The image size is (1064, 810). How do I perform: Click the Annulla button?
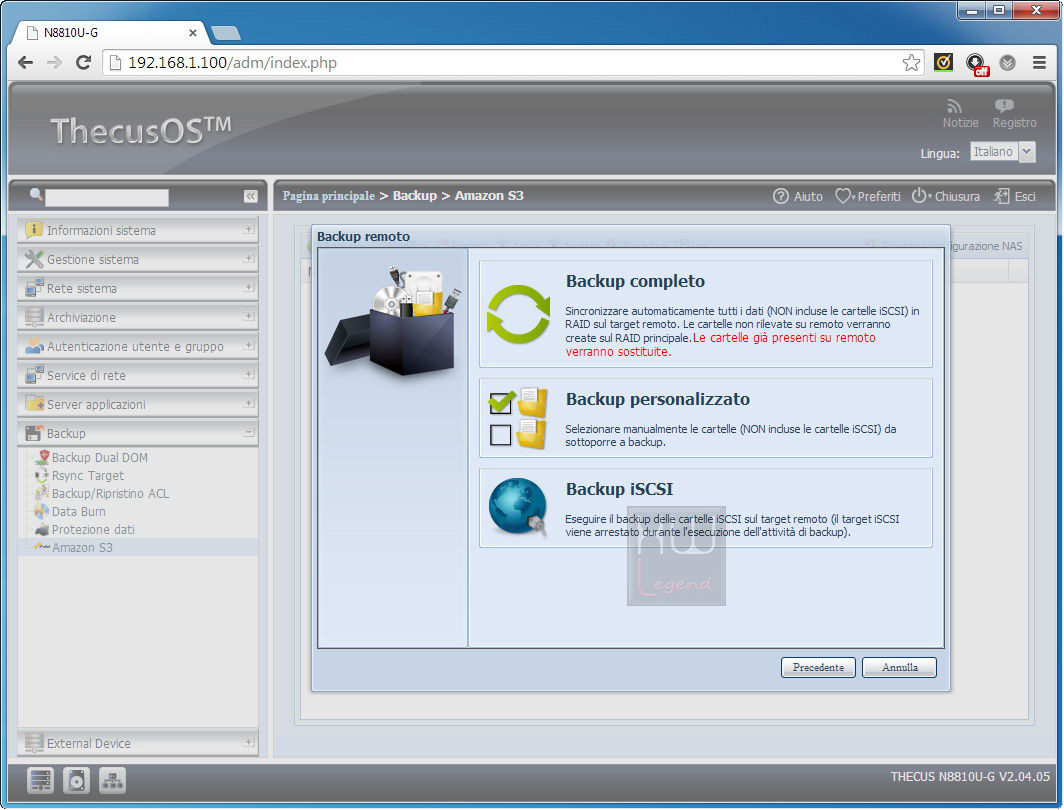[899, 668]
